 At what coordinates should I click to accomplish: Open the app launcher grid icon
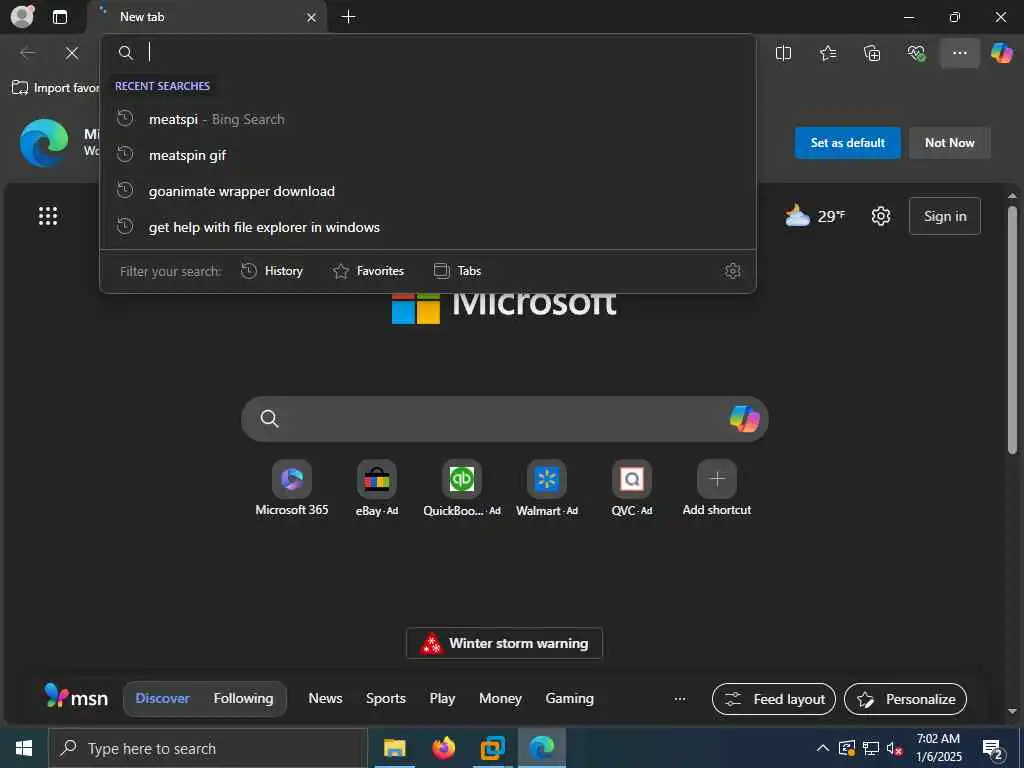pyautogui.click(x=48, y=216)
